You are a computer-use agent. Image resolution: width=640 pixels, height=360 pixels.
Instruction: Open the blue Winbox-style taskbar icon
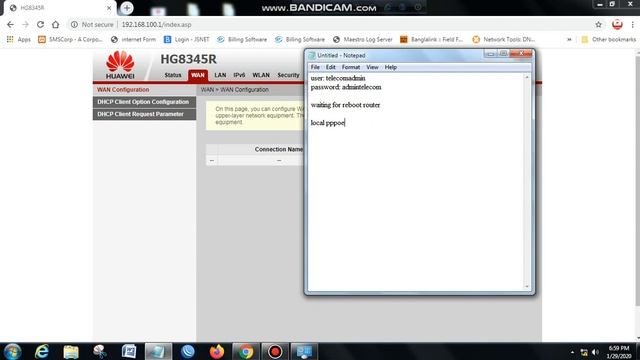click(188, 351)
